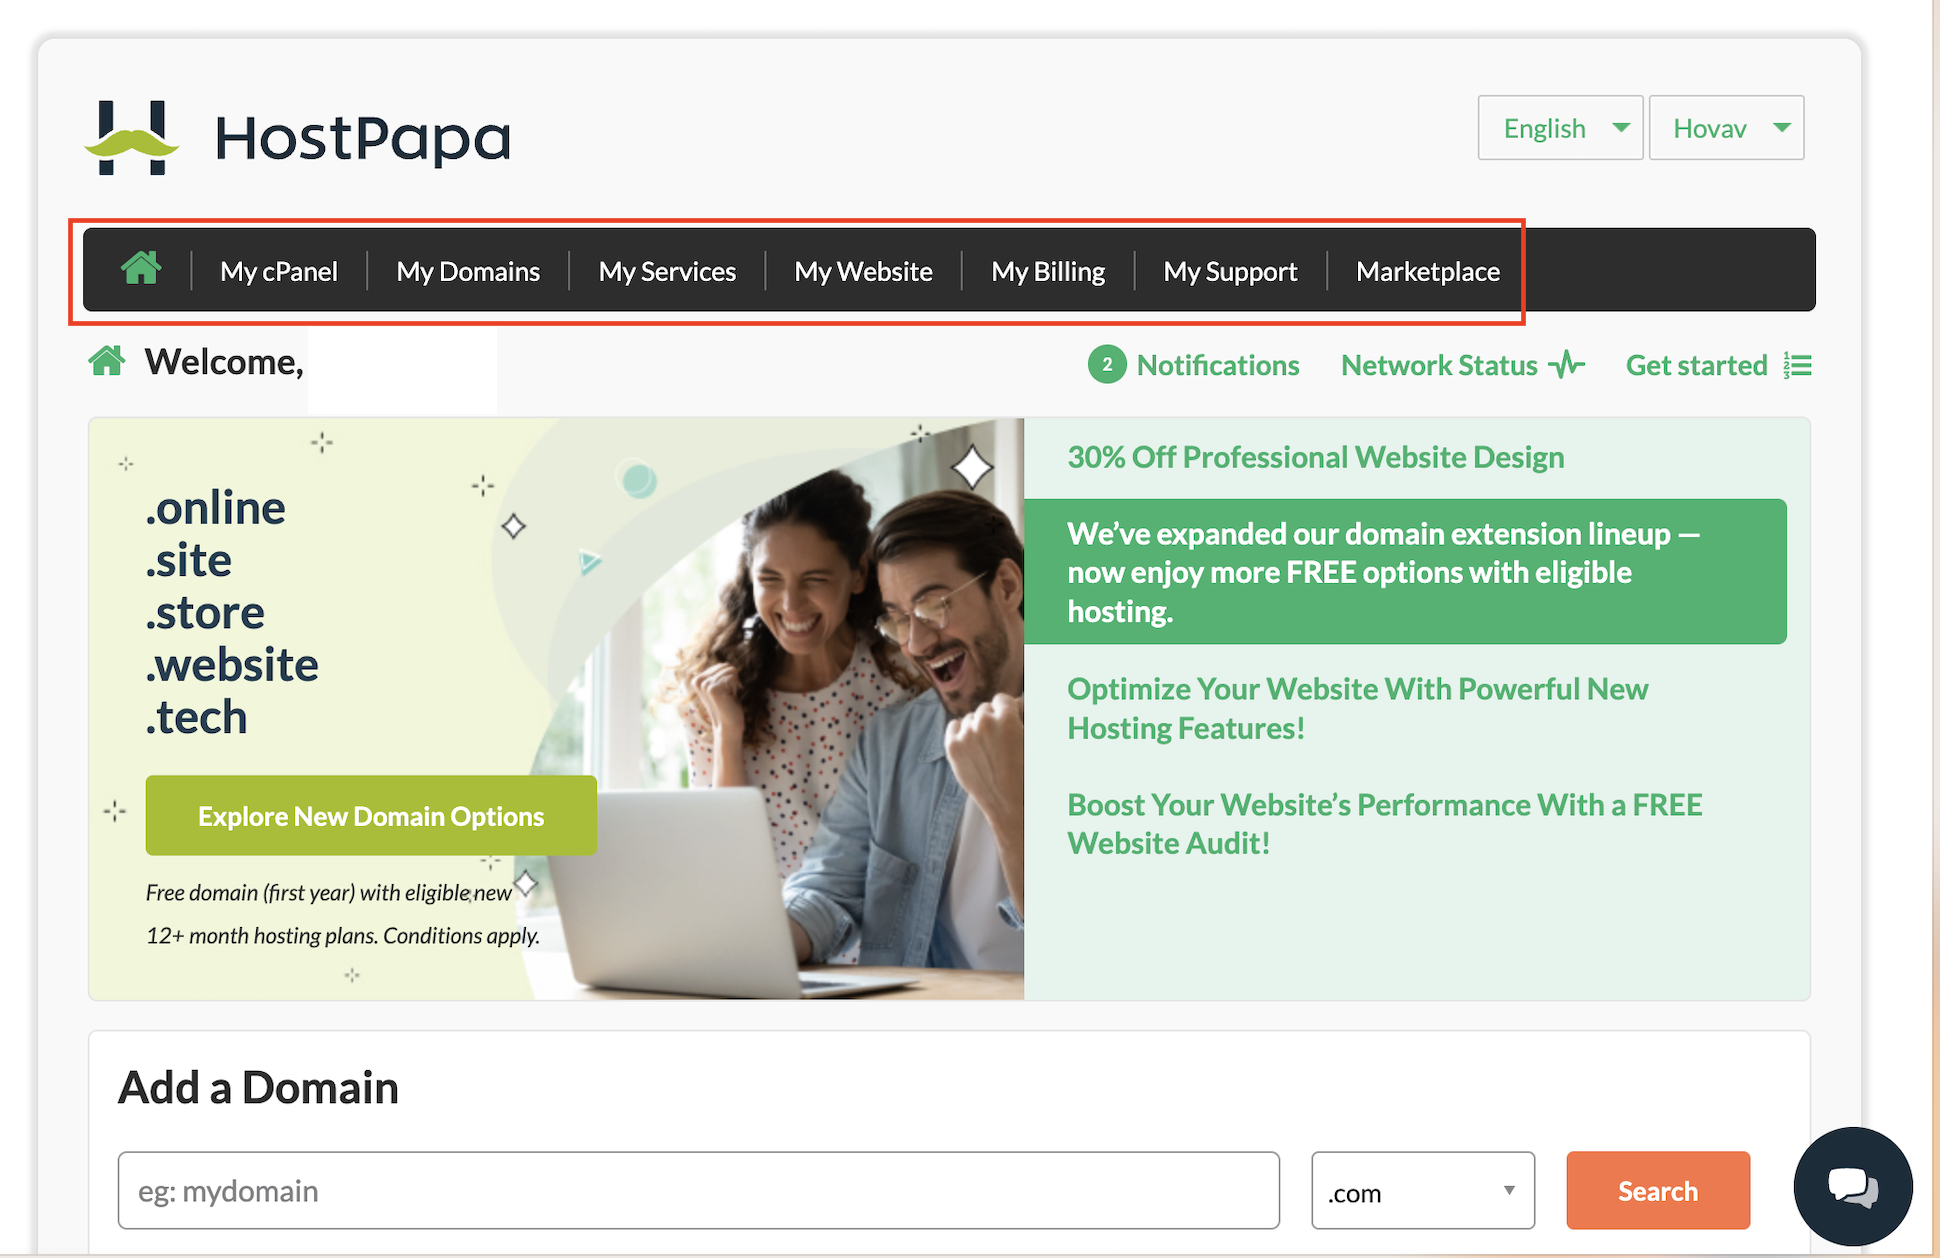Viewport: 1940px width, 1258px height.
Task: Open the My Domains menu
Action: (x=468, y=271)
